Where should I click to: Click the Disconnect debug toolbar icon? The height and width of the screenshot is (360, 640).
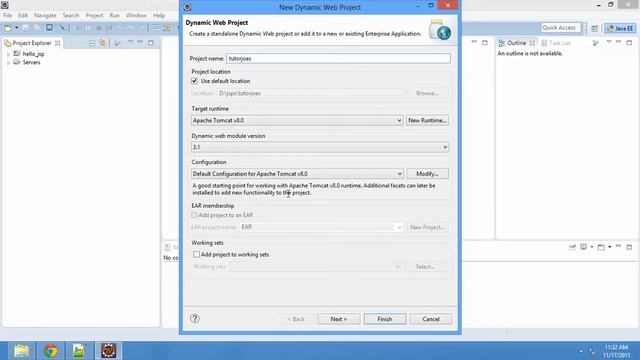pos(109,28)
